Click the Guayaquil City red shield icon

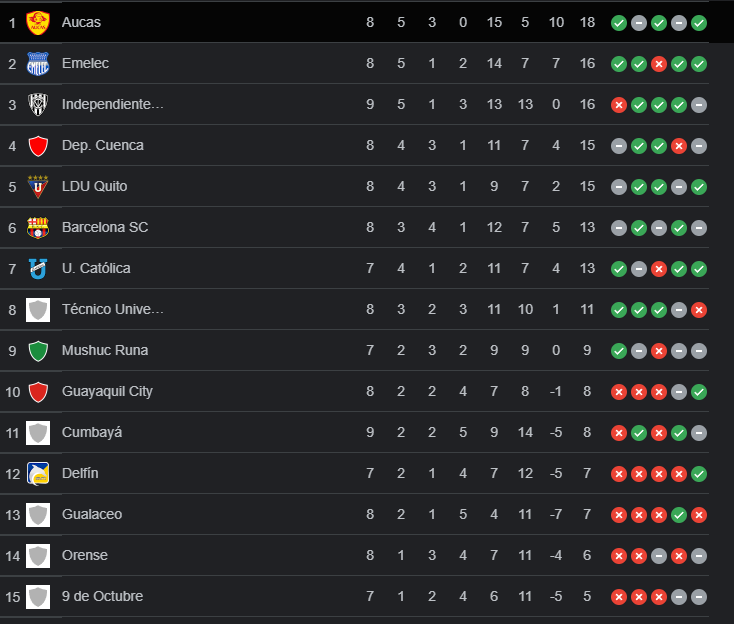tap(38, 391)
